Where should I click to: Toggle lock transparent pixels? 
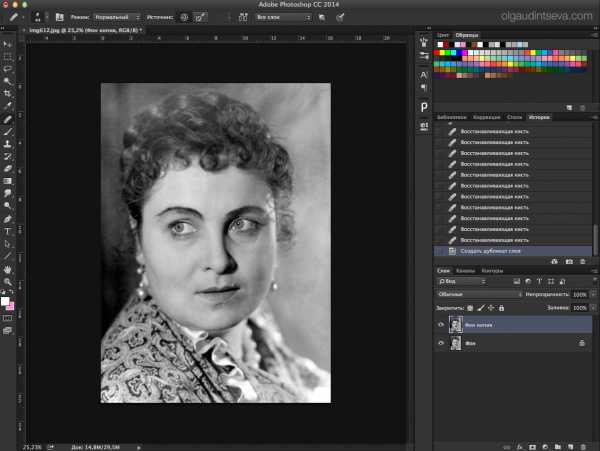470,308
